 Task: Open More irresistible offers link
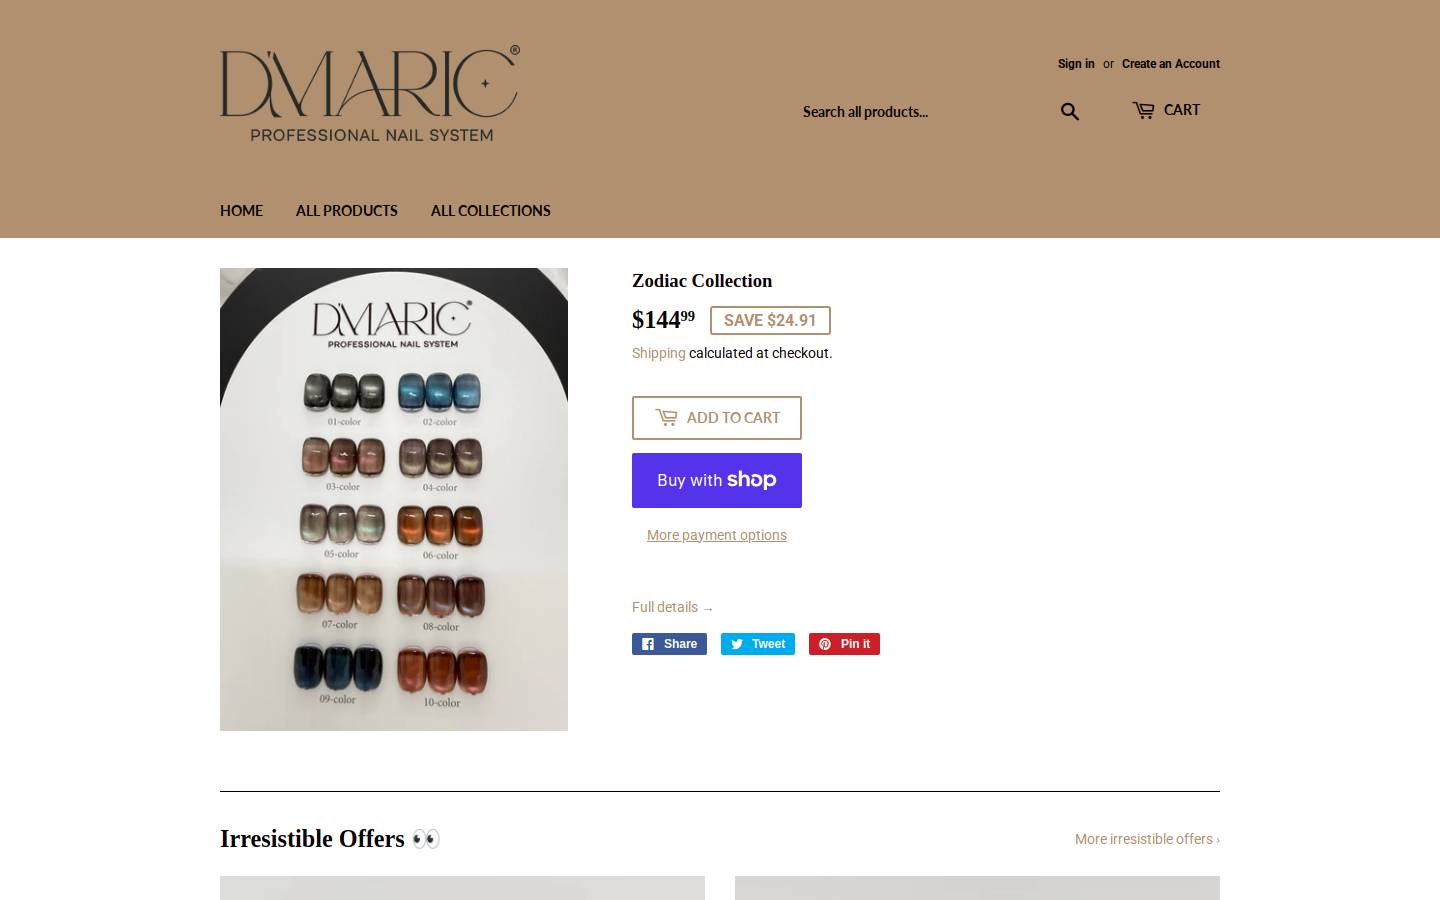coord(1147,839)
